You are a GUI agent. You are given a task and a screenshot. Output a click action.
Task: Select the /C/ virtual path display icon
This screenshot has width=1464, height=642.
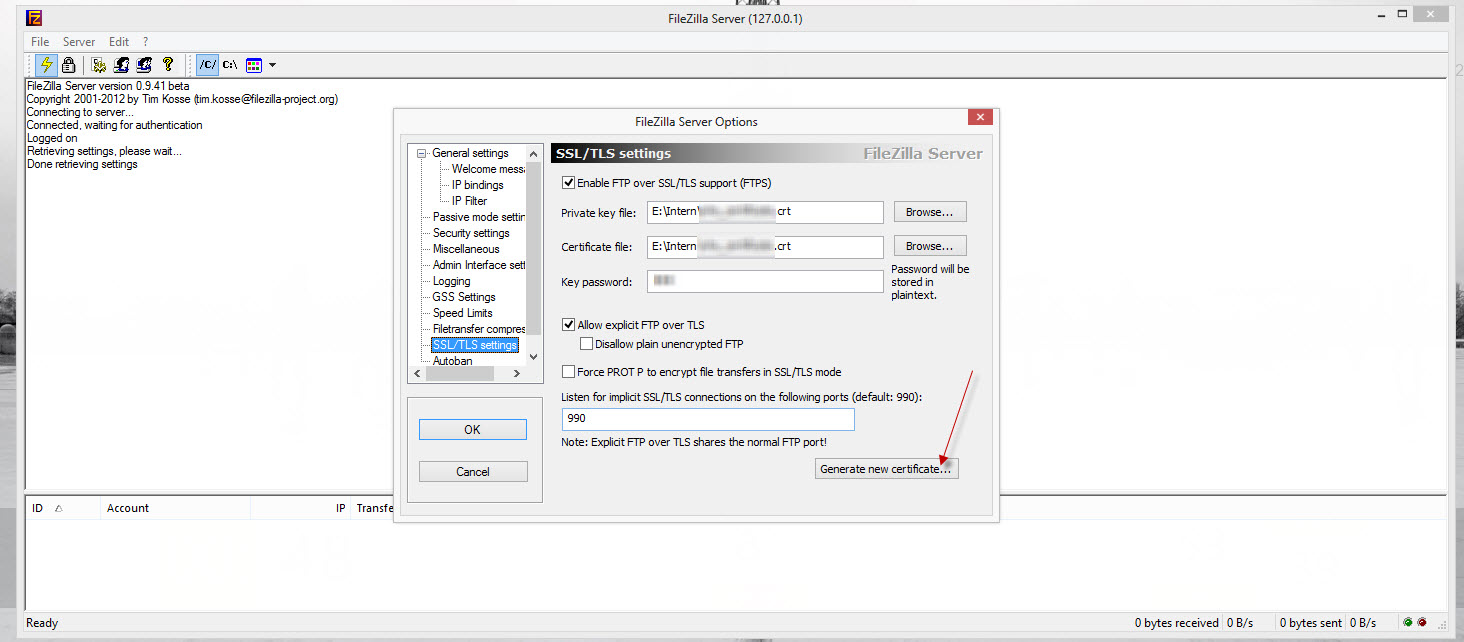(x=207, y=65)
